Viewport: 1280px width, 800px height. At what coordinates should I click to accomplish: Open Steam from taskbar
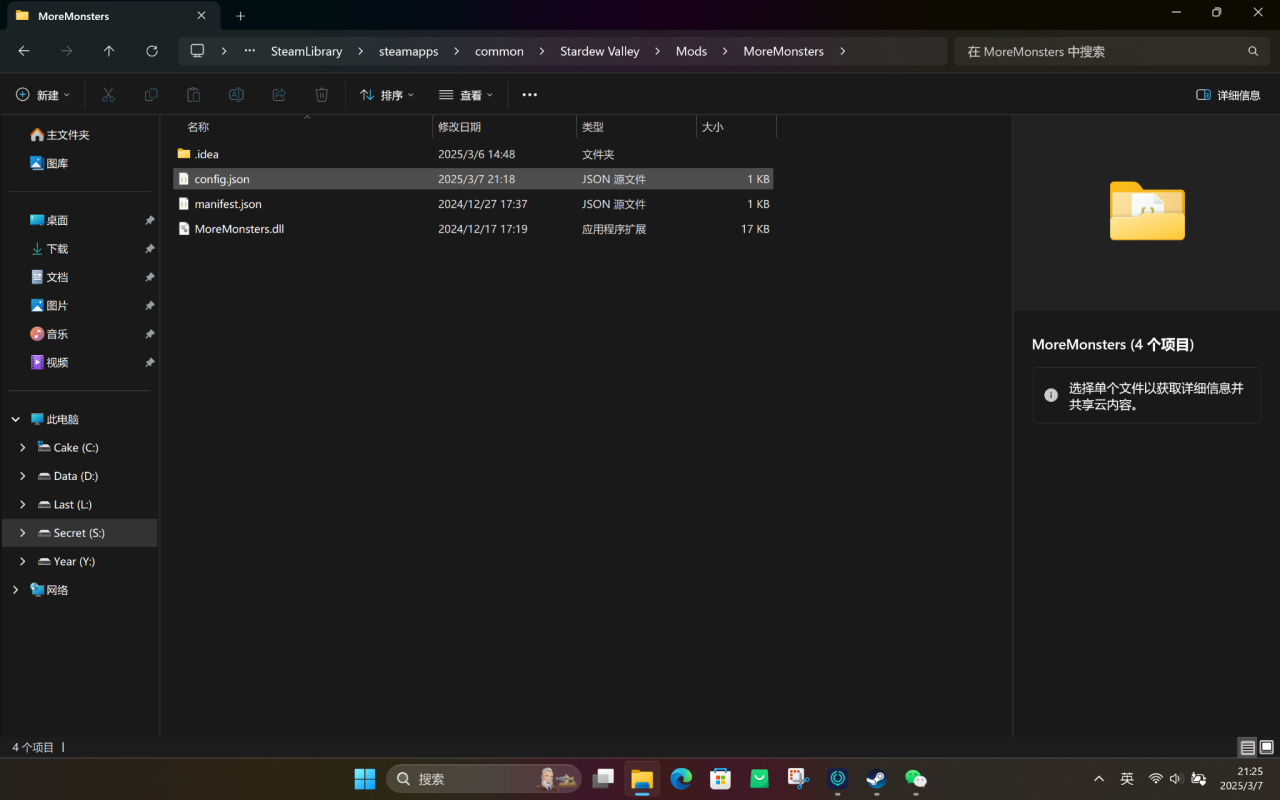(x=876, y=779)
